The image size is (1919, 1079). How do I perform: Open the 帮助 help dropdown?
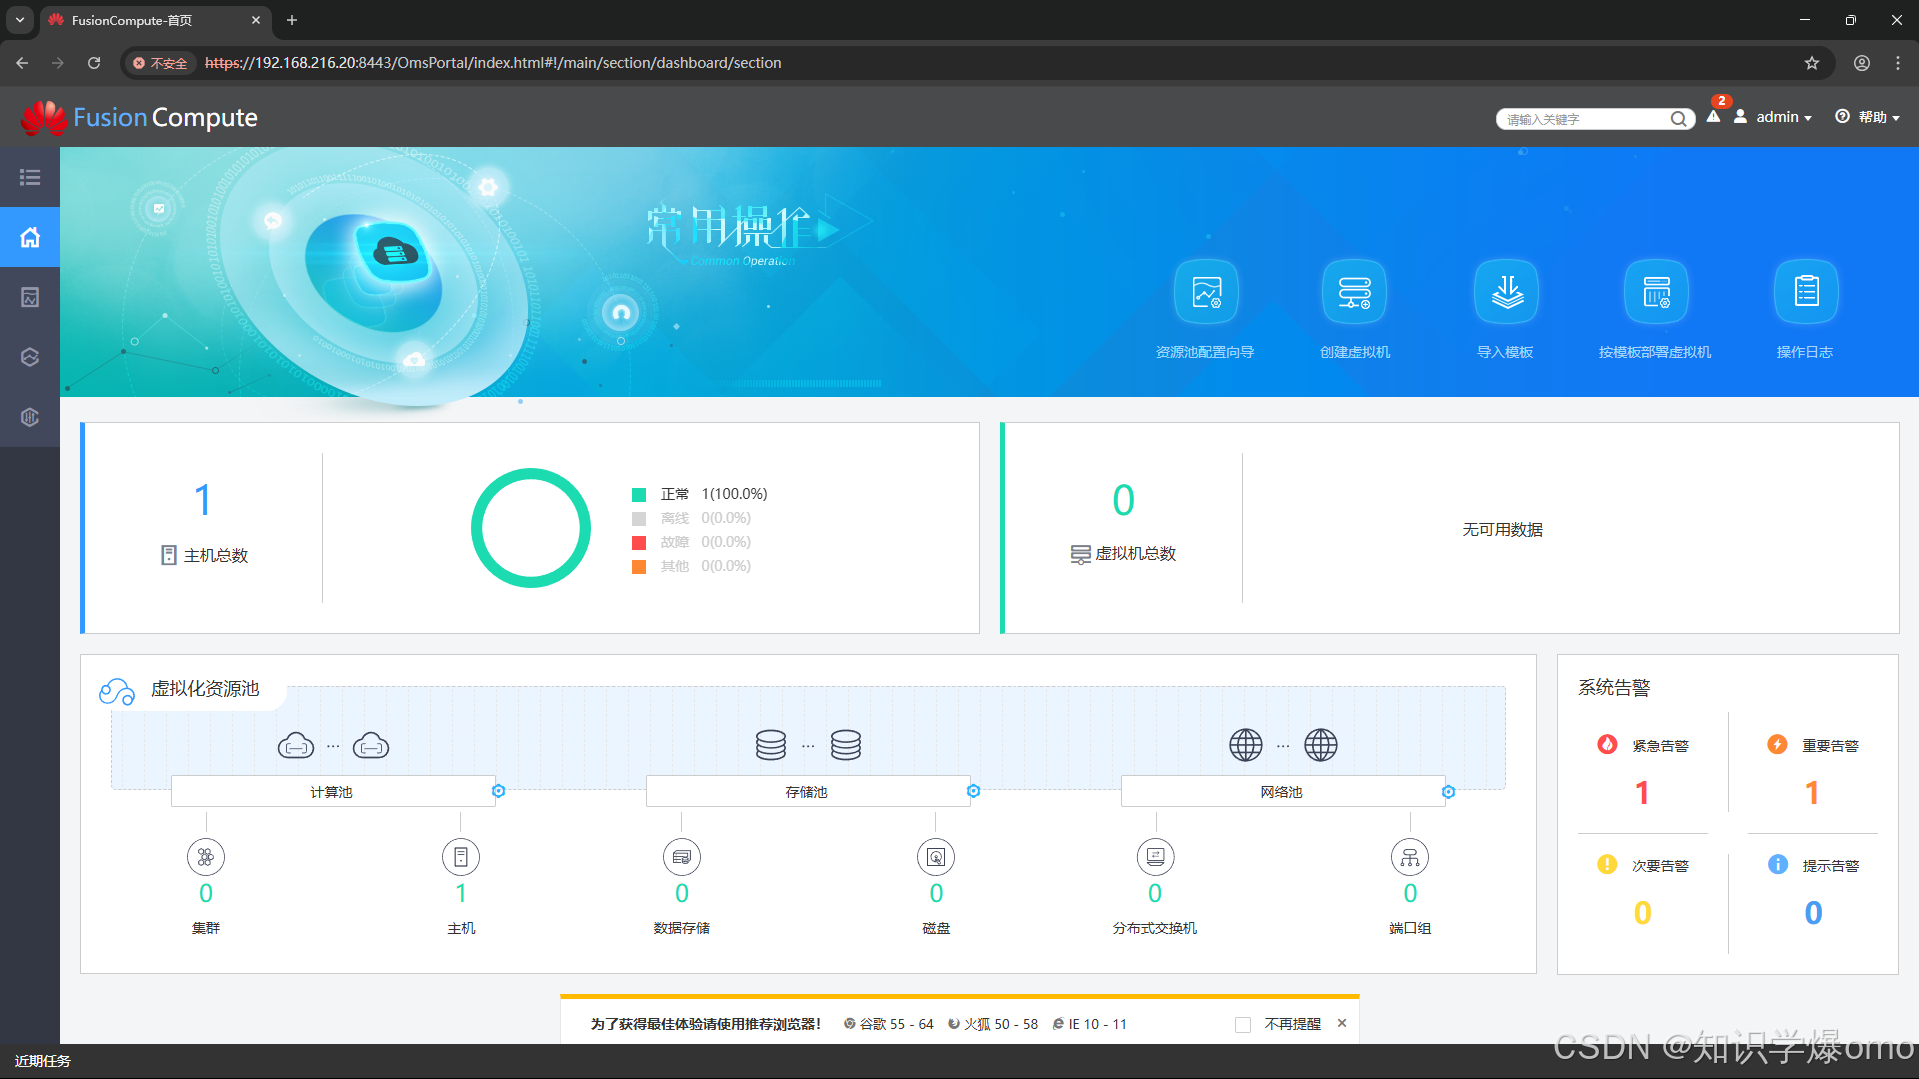(1868, 117)
